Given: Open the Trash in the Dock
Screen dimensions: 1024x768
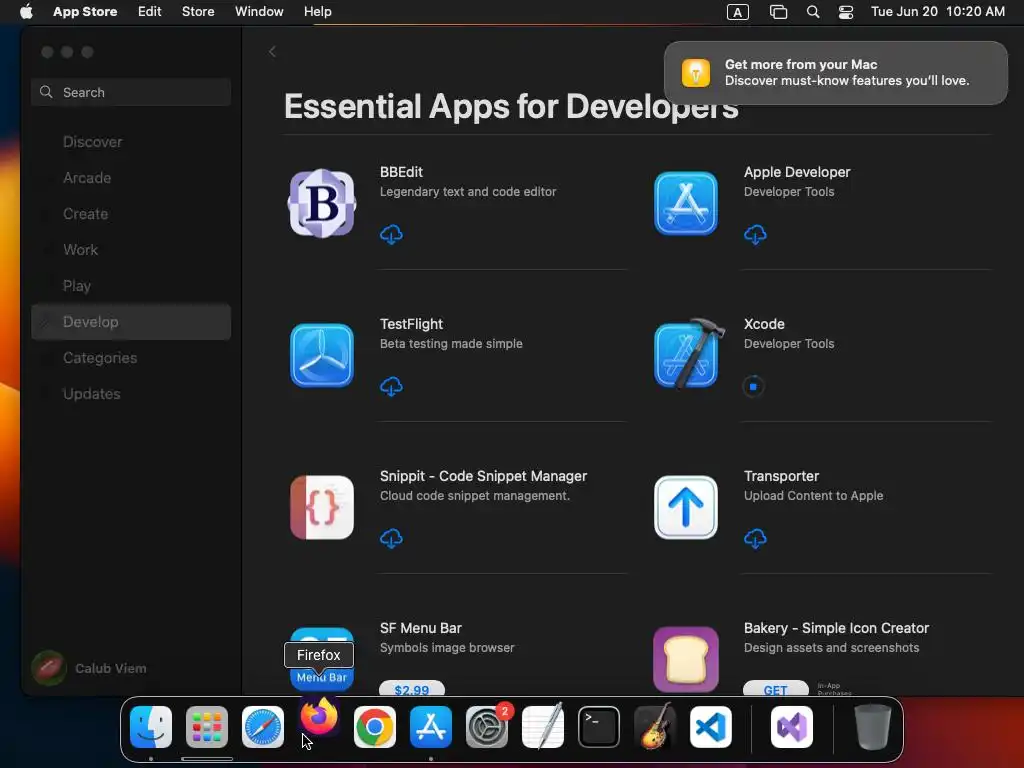Looking at the screenshot, I should click(872, 727).
